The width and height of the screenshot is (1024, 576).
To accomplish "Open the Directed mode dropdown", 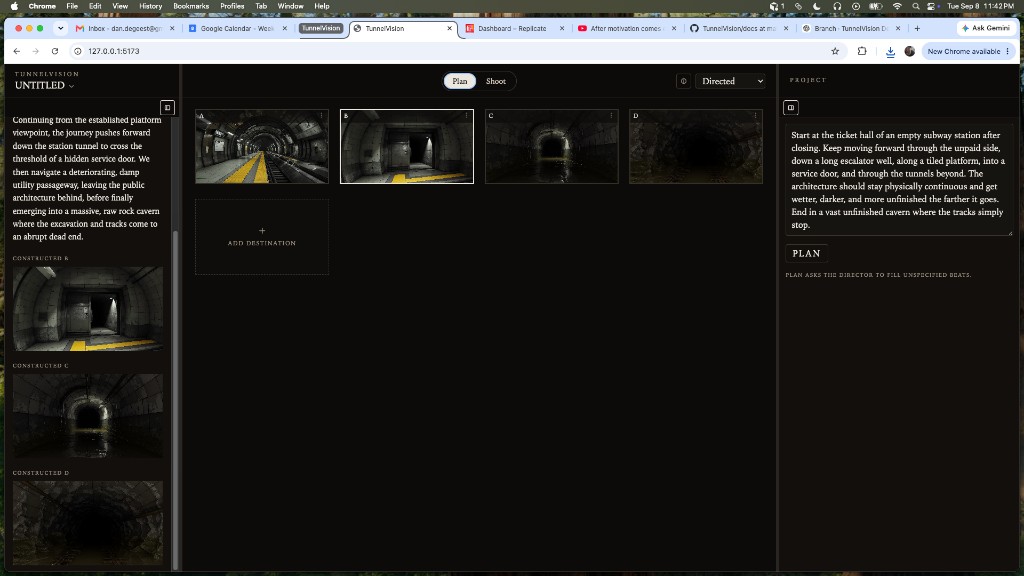I will [x=731, y=81].
